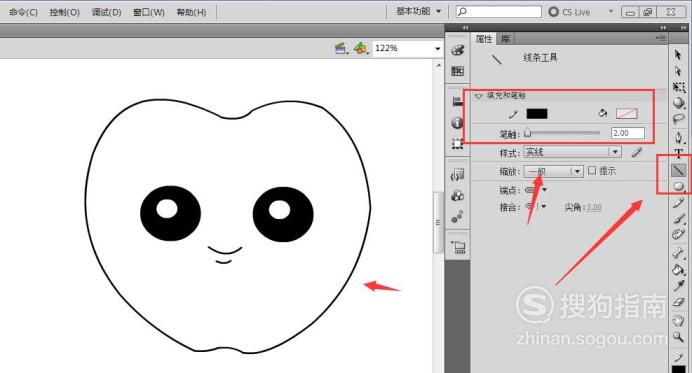Select the Pen tool
Screen dimensions: 692x373
point(679,137)
